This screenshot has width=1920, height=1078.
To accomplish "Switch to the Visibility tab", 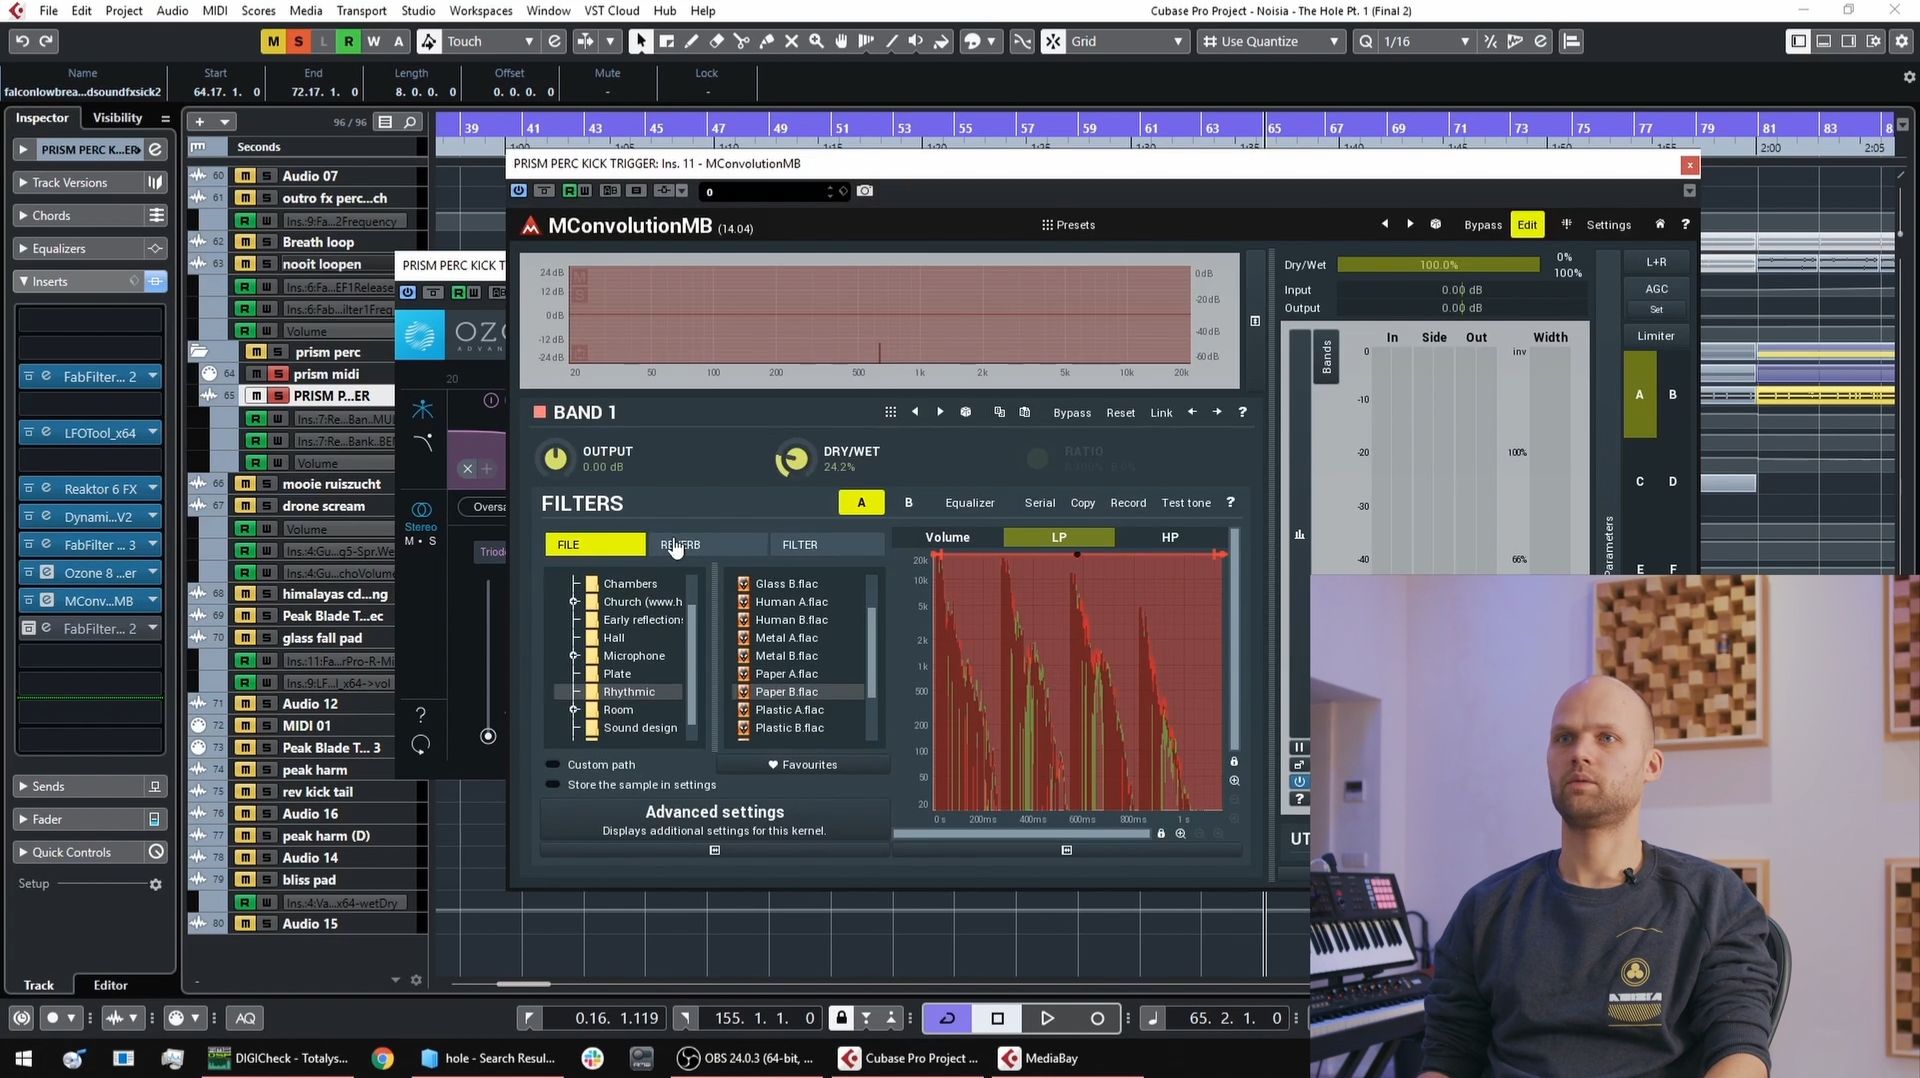I will tap(117, 118).
